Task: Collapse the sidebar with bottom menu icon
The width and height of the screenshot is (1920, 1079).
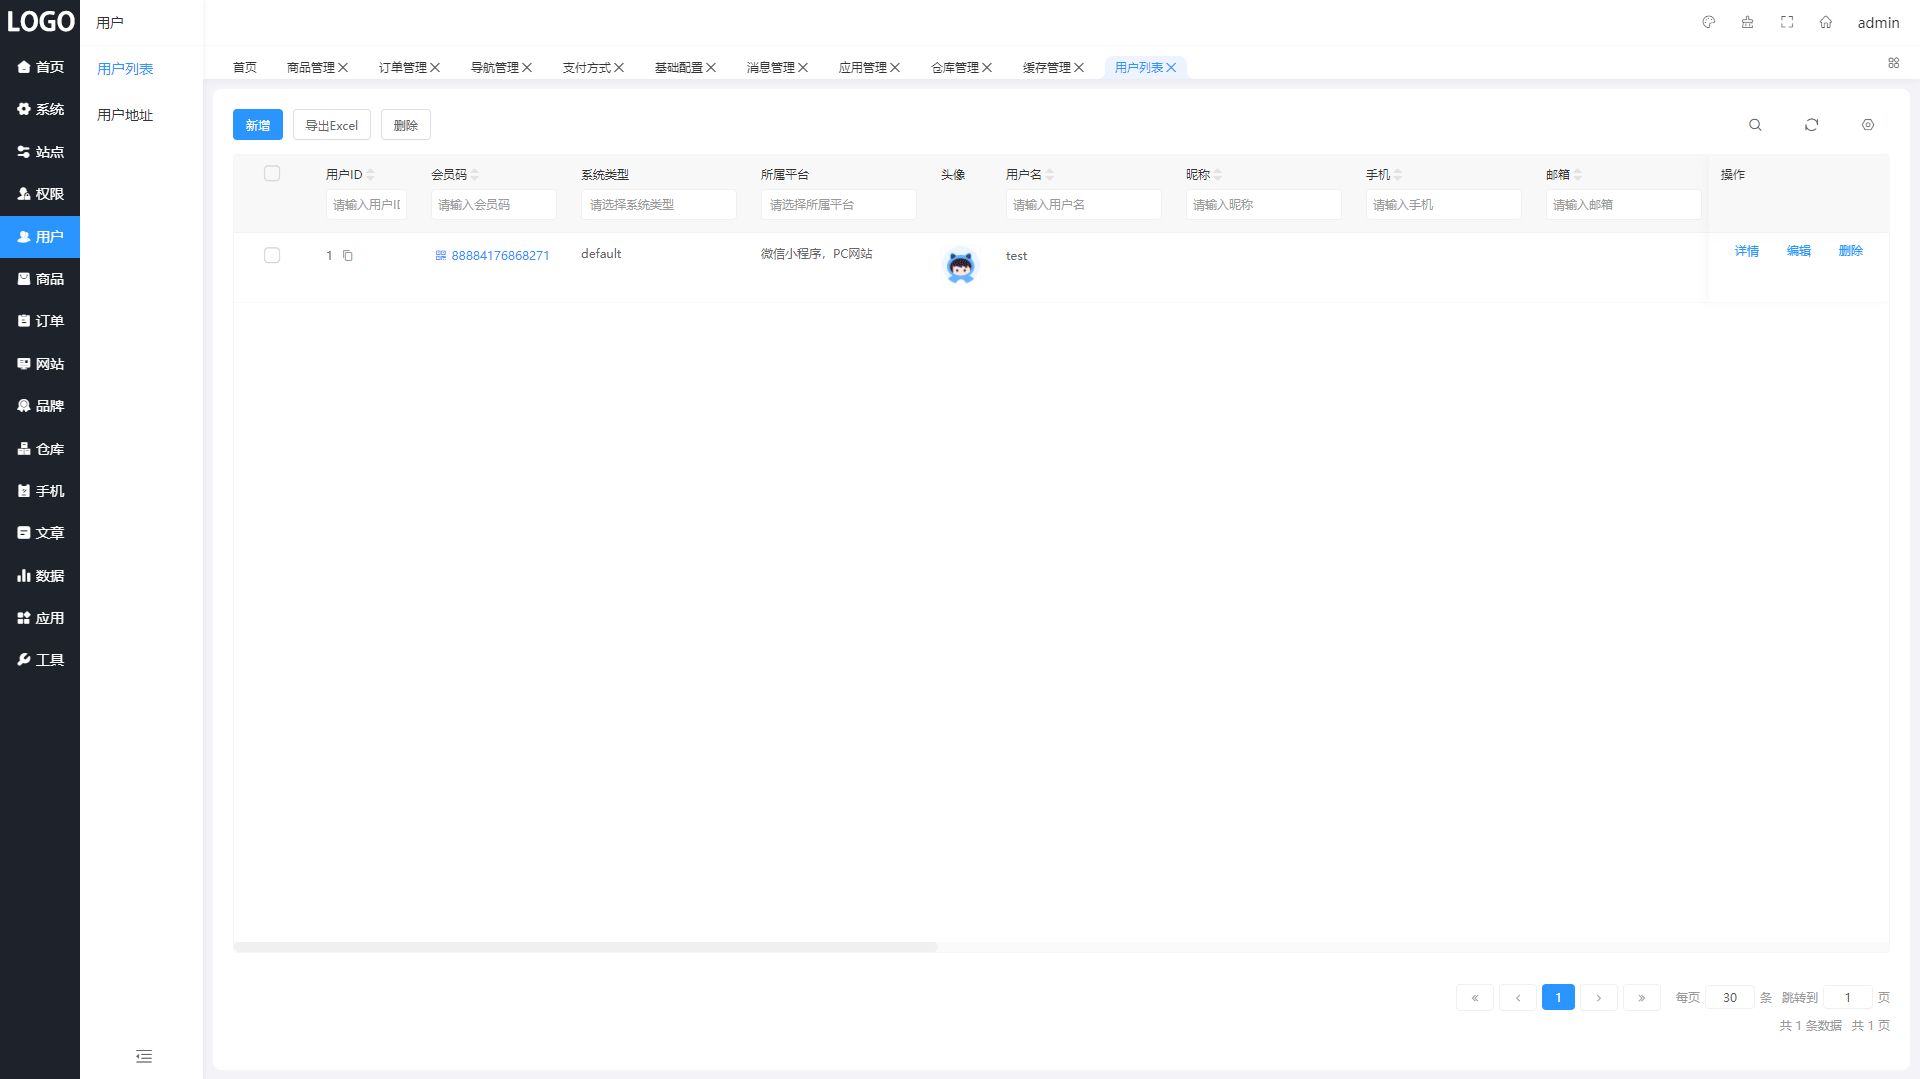Action: coord(144,1056)
